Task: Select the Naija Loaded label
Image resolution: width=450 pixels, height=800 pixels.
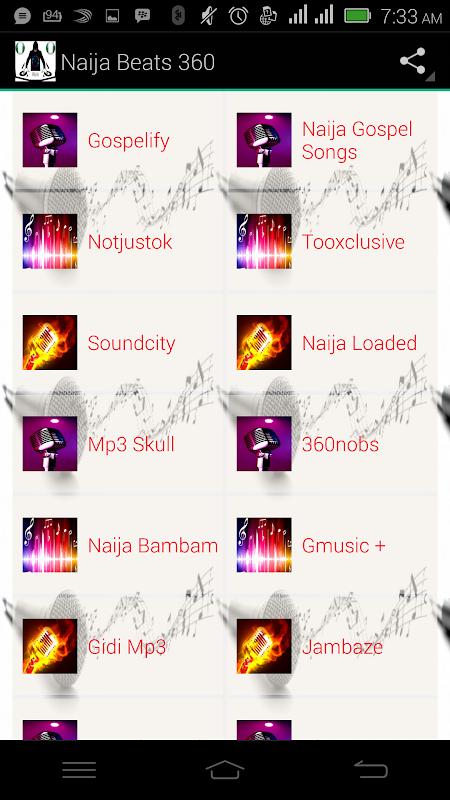Action: tap(359, 343)
